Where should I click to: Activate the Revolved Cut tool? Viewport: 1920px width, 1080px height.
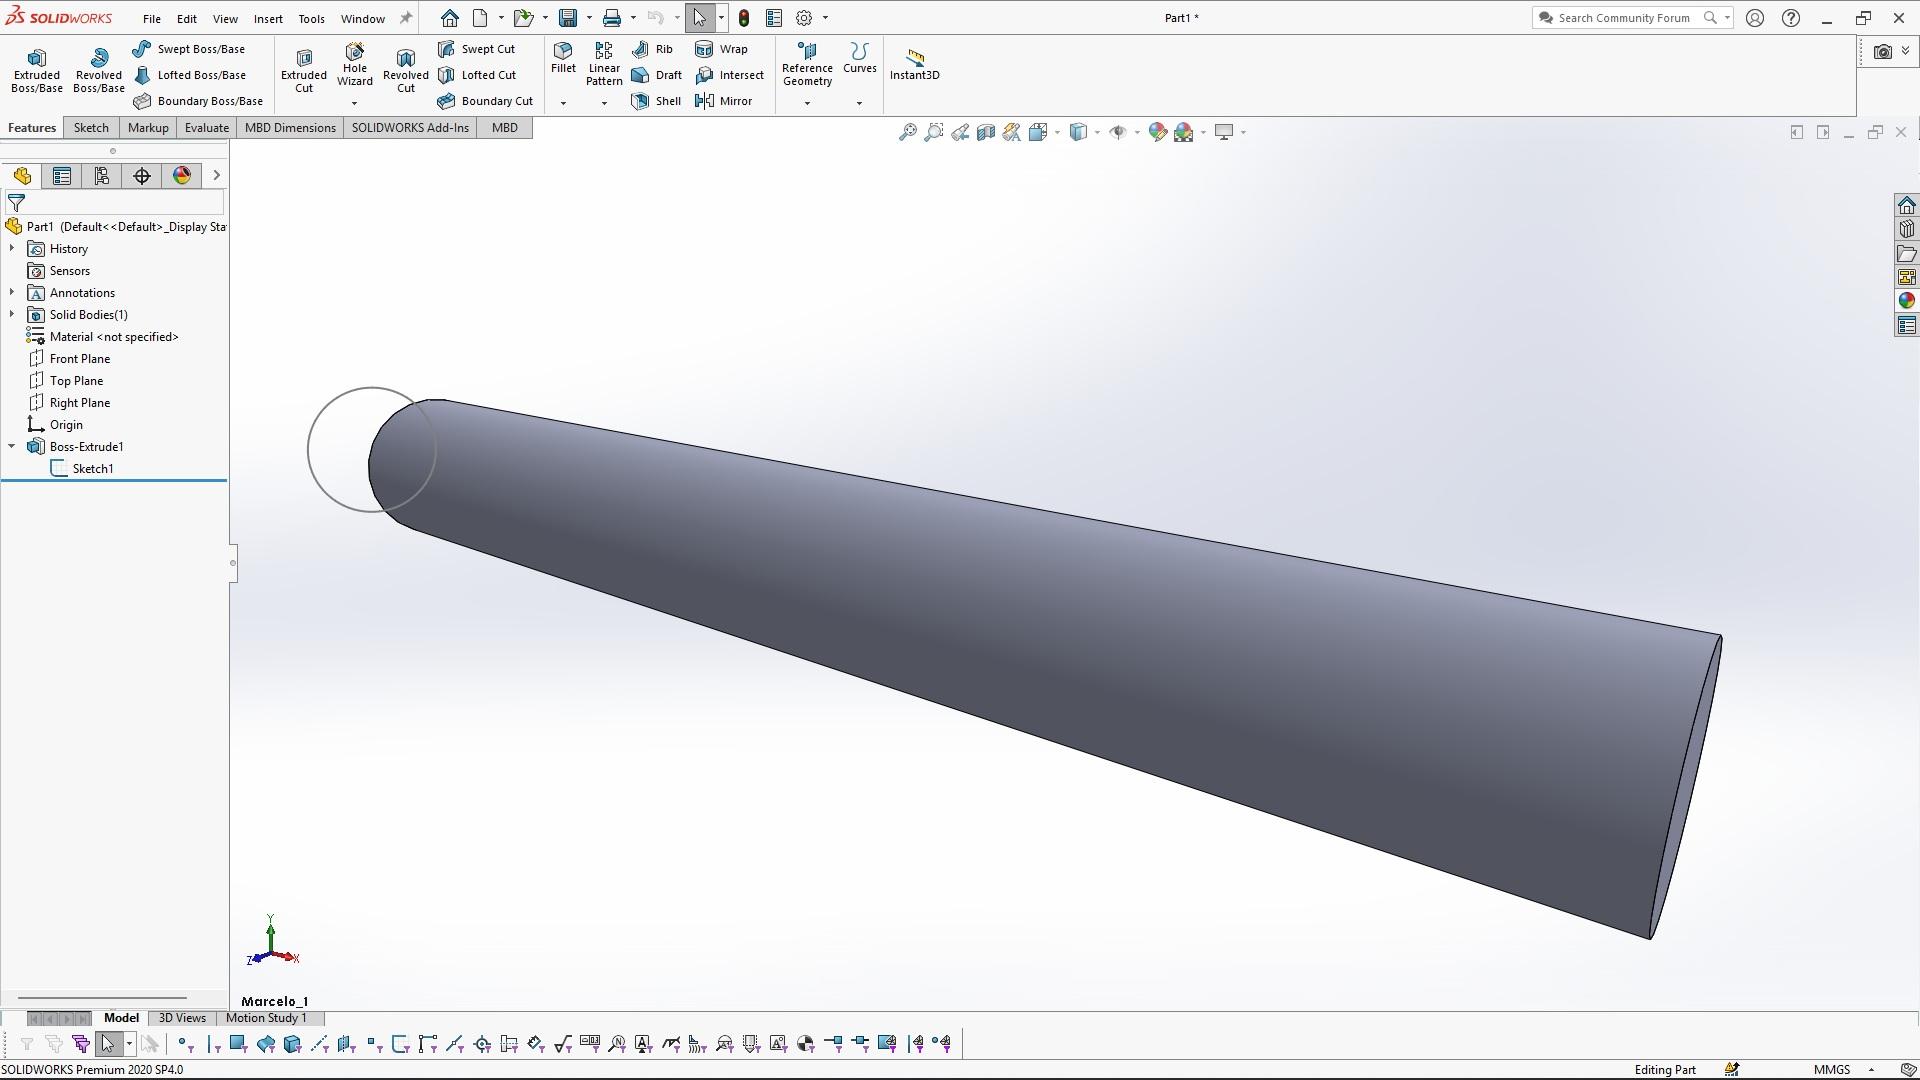tap(405, 70)
